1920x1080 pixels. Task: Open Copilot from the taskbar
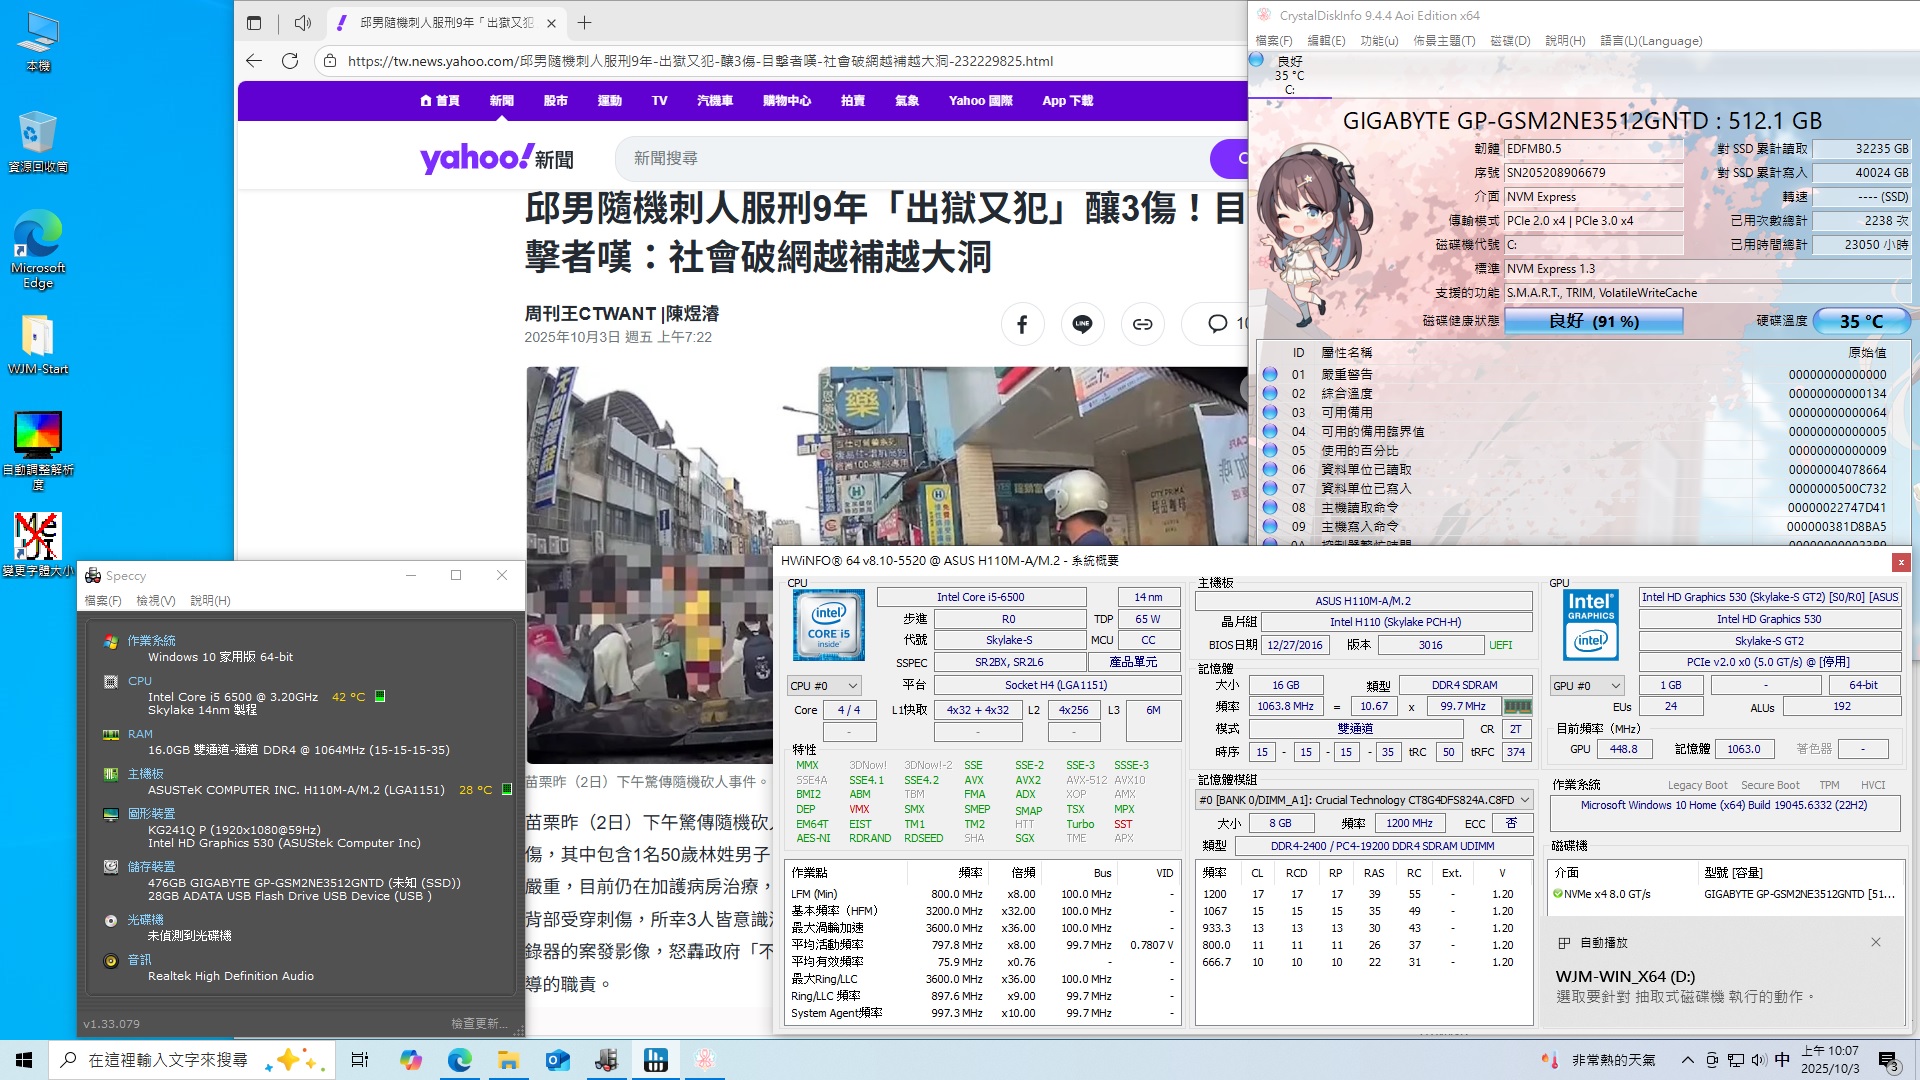(411, 1060)
